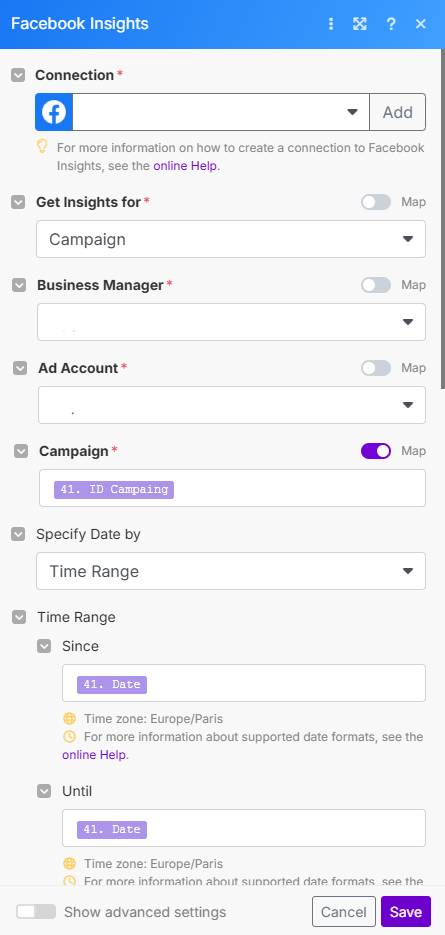Click the Campaign input field with ID Campaing
The height and width of the screenshot is (935, 445).
(x=233, y=488)
